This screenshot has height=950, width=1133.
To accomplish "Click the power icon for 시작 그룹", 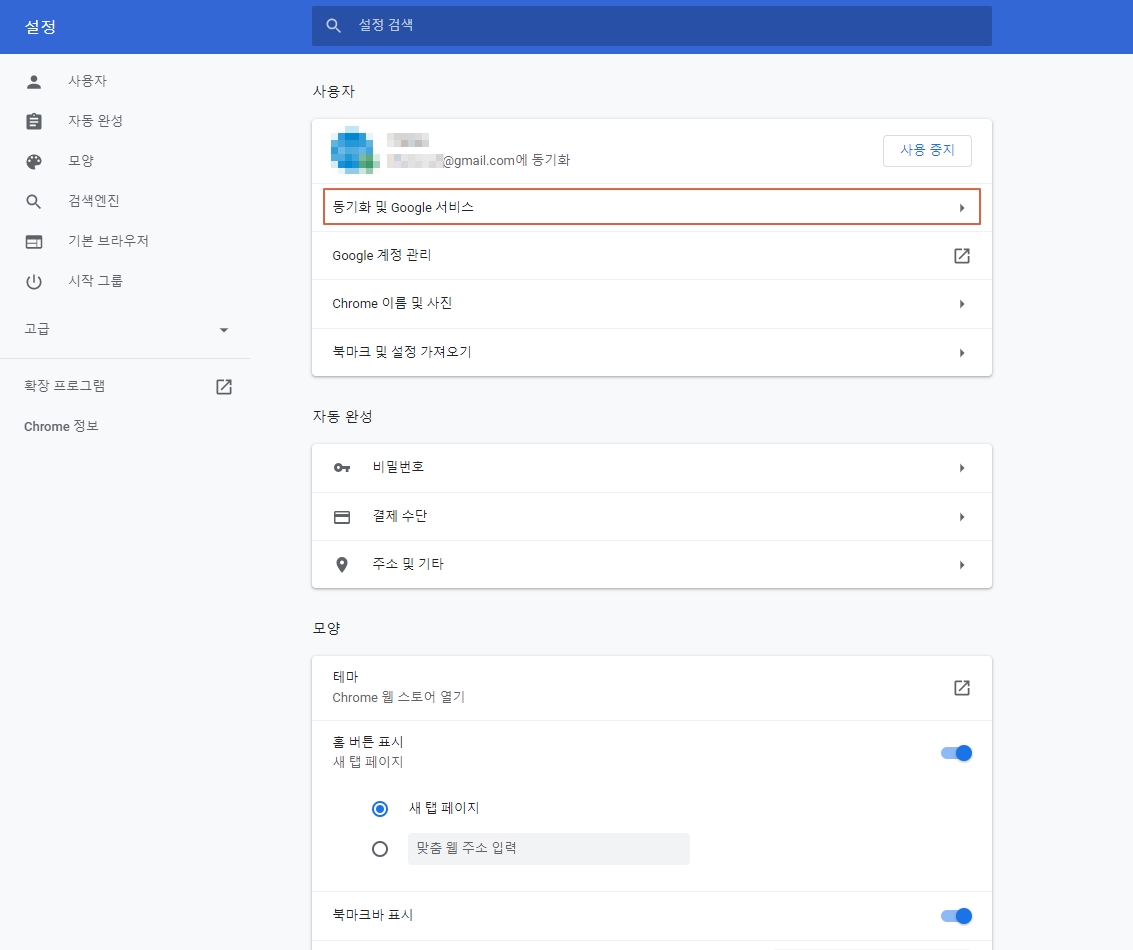I will (x=34, y=282).
